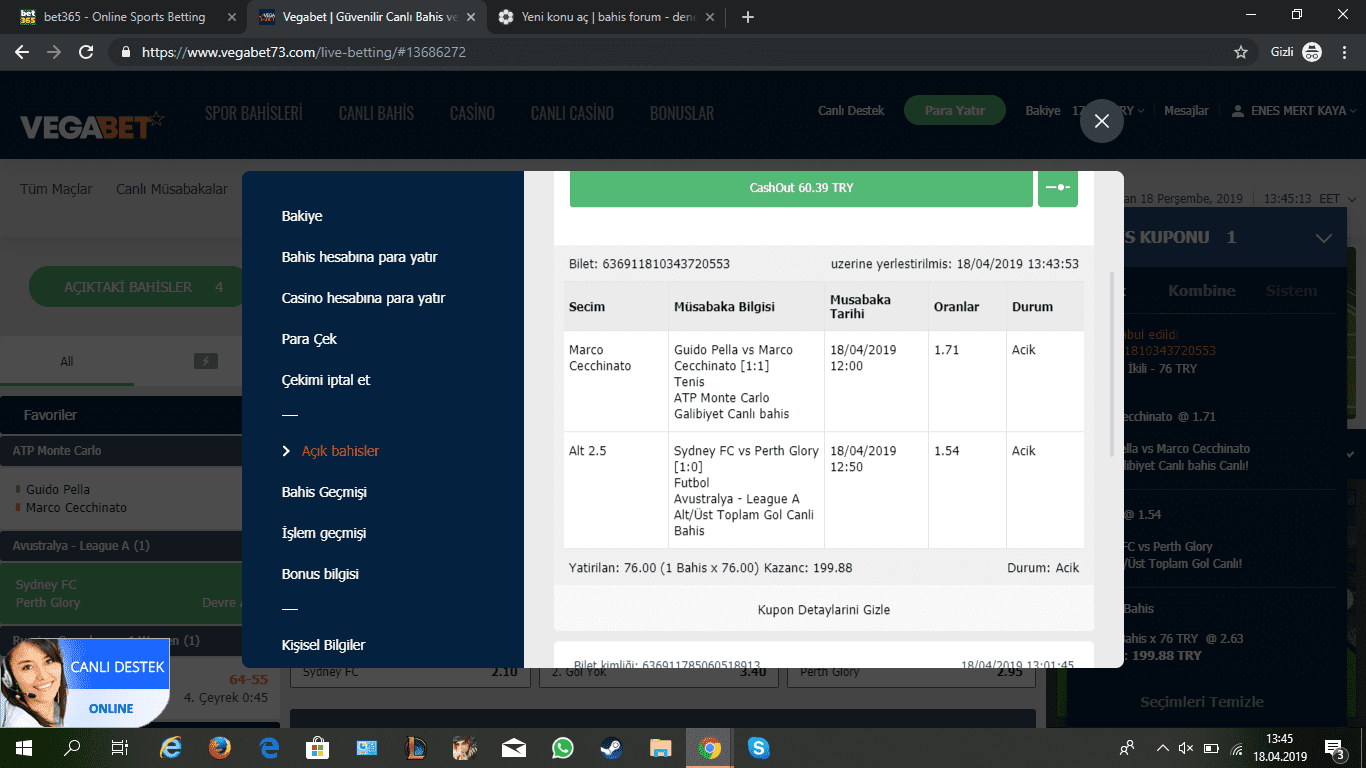Select Guido Pella in ATP Monte Carlo

[x=58, y=490]
